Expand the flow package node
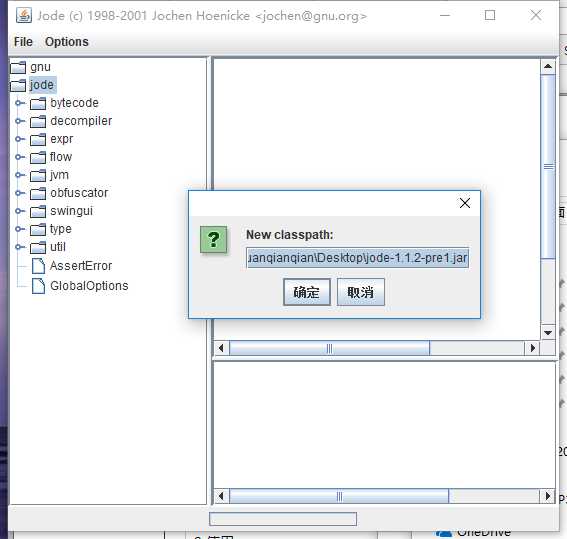 tap(19, 157)
